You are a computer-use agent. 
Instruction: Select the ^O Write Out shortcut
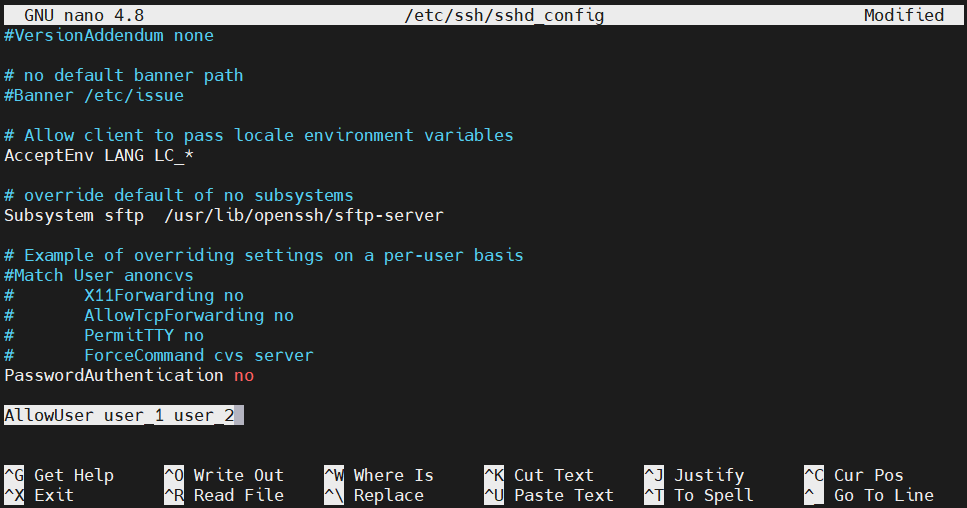(224, 475)
